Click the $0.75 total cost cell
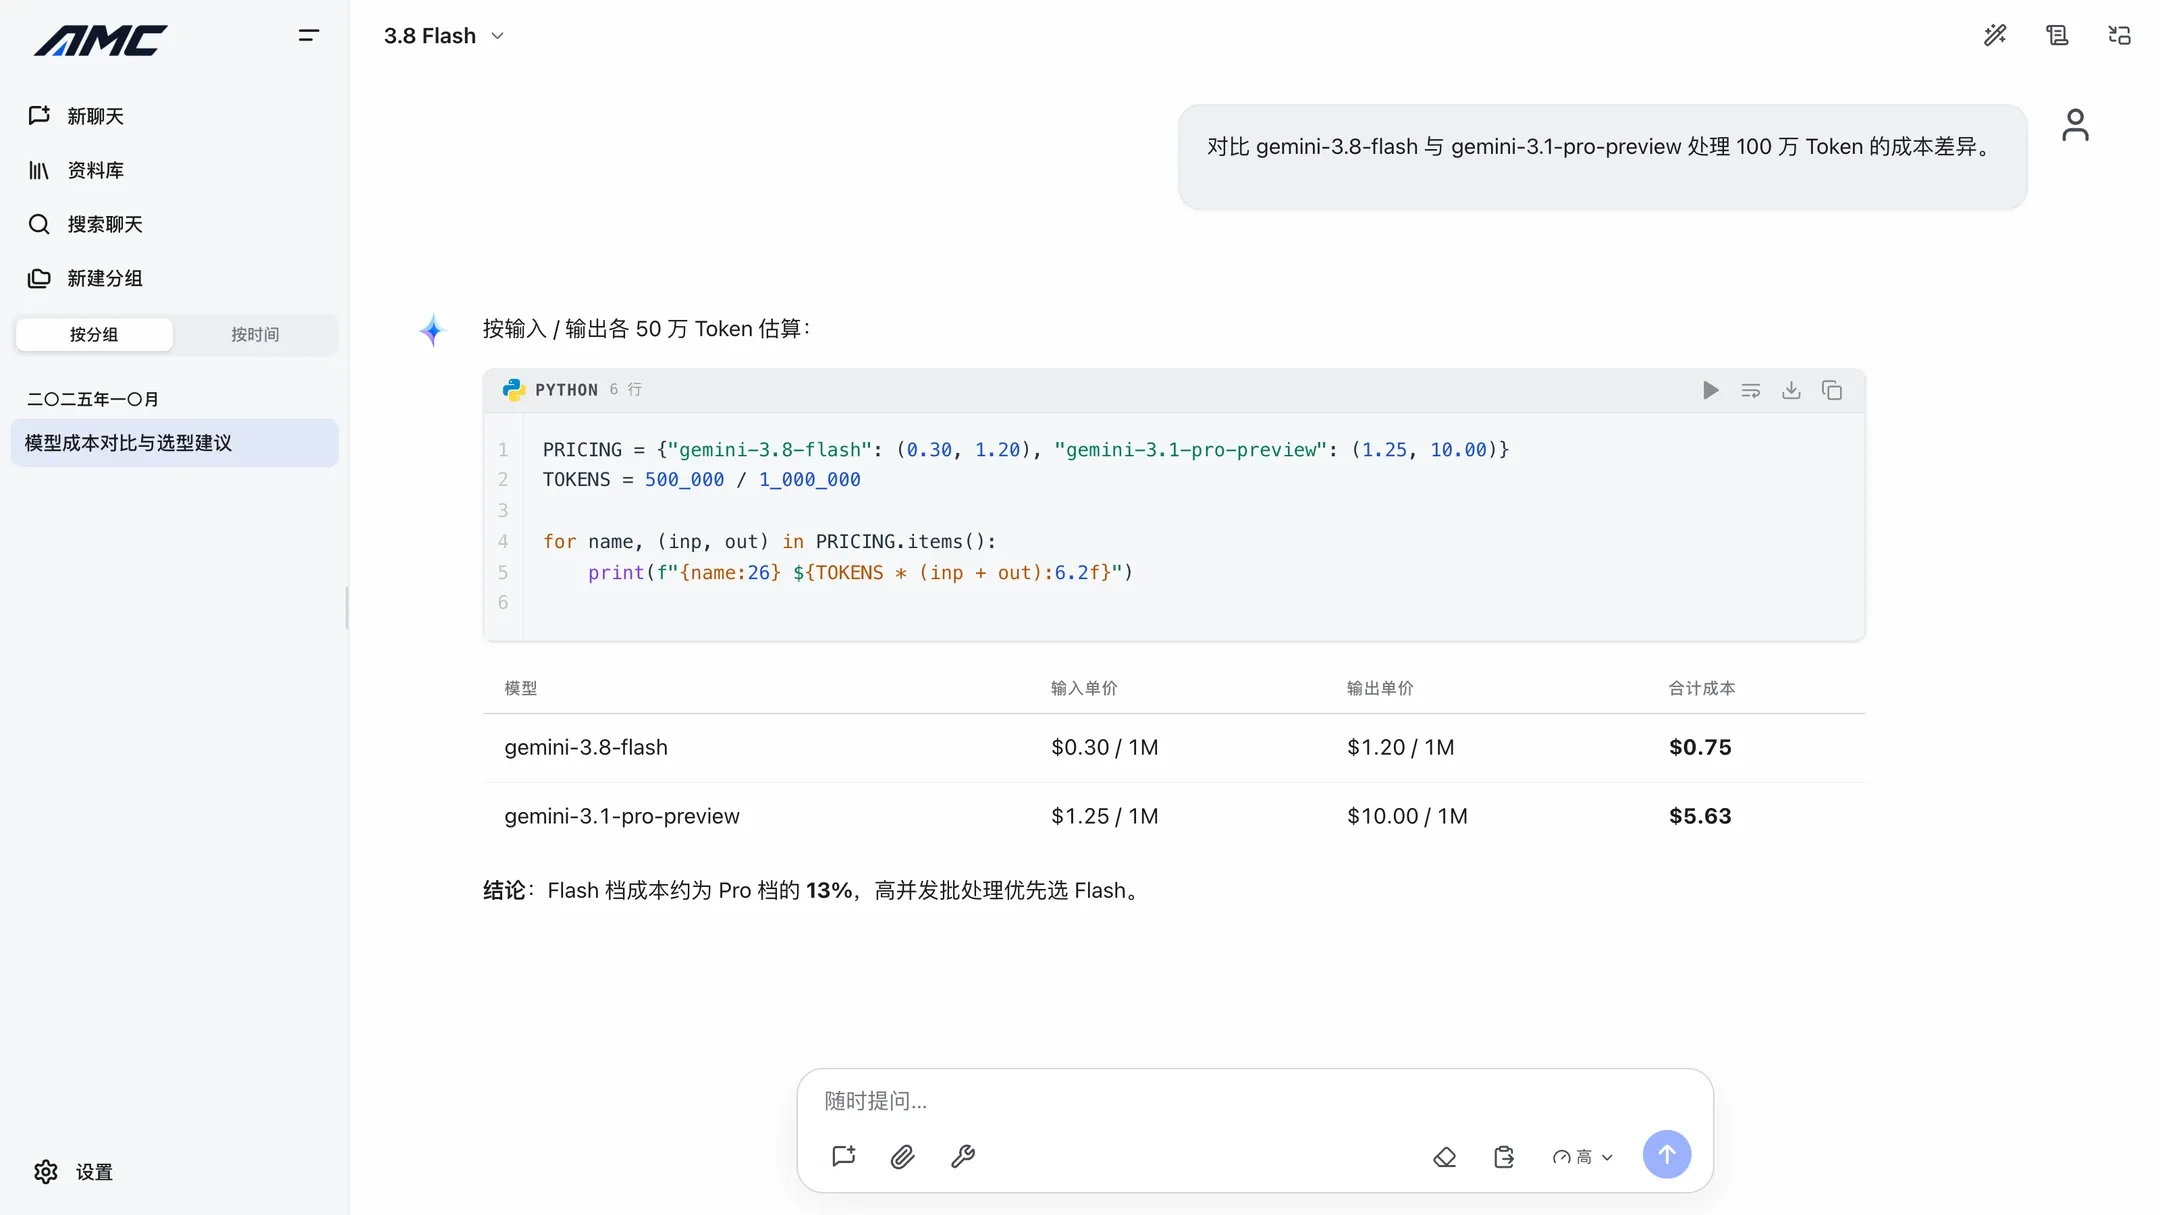This screenshot has width=2160, height=1215. [1700, 747]
